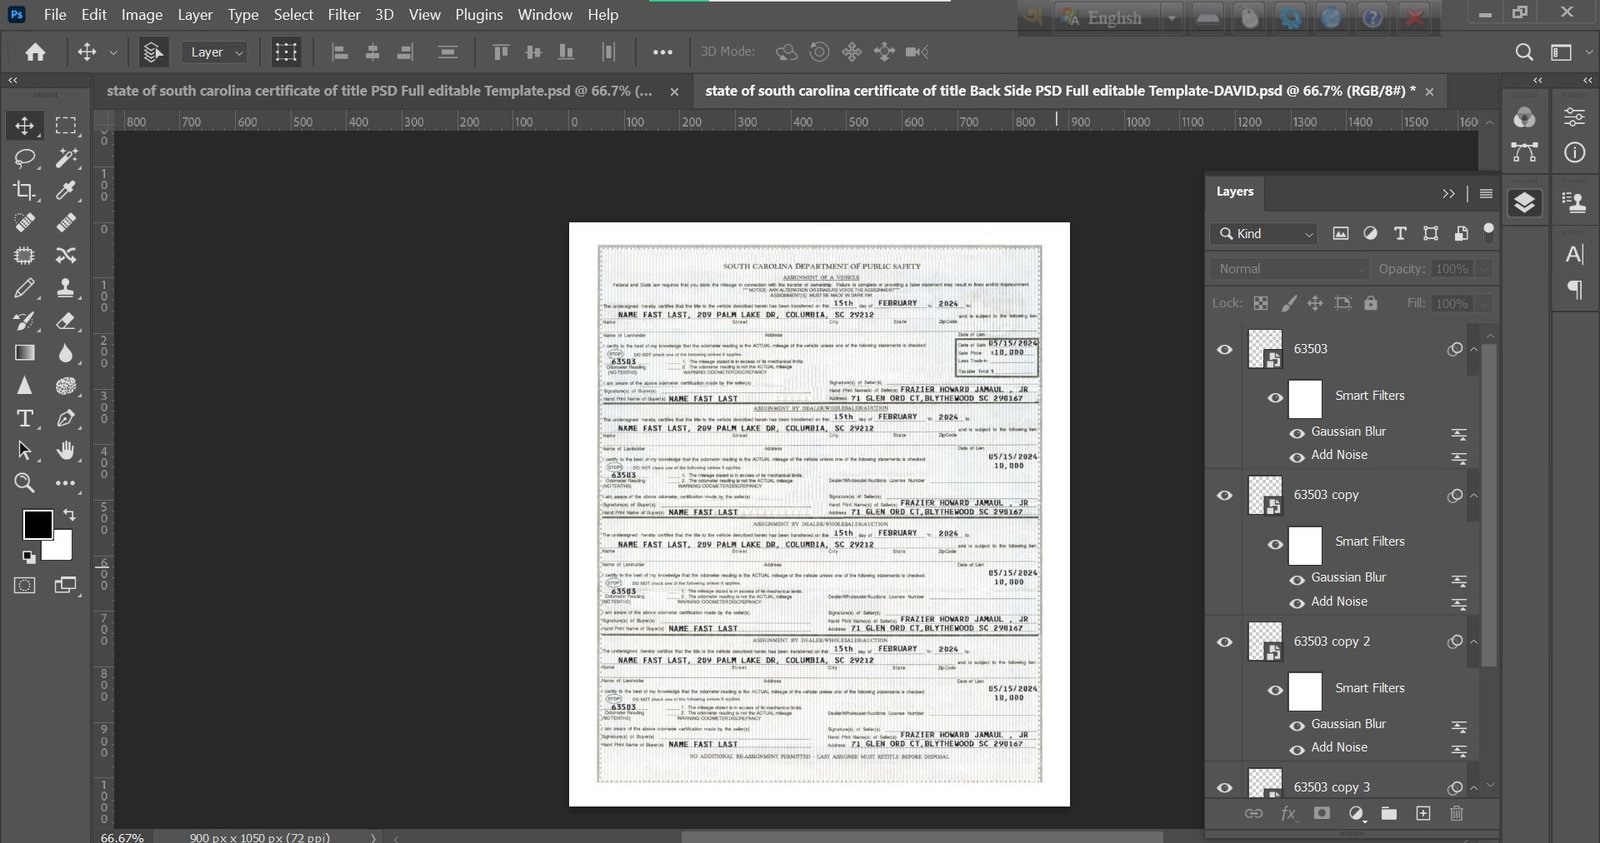The width and height of the screenshot is (1600, 843).
Task: Click Add layer style fx icon
Action: (1288, 814)
